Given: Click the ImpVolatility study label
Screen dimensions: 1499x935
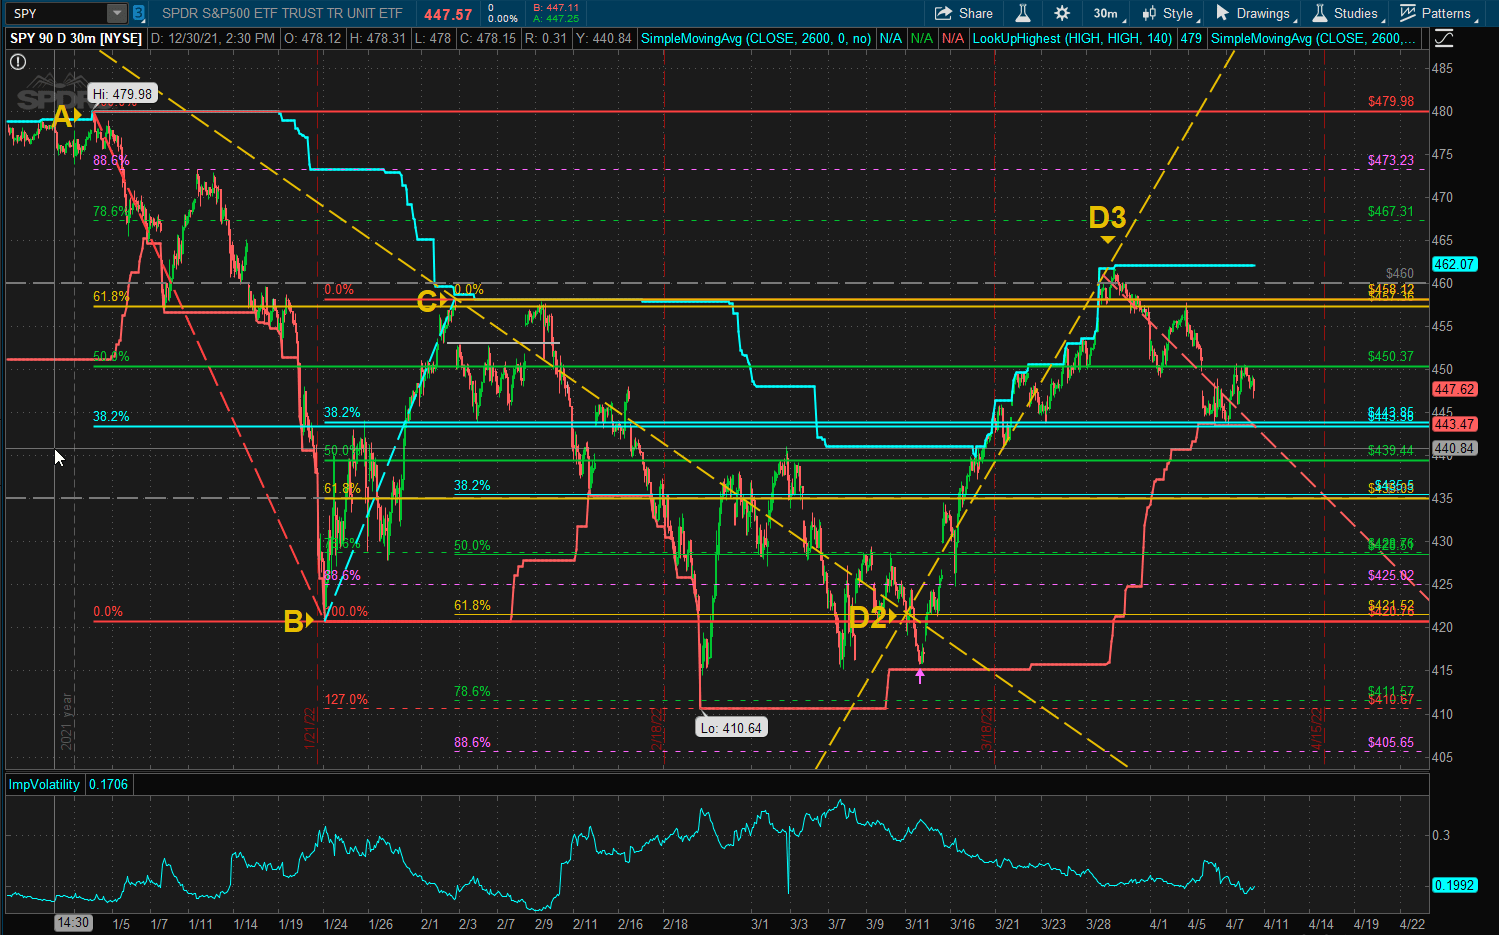Looking at the screenshot, I should (x=44, y=784).
